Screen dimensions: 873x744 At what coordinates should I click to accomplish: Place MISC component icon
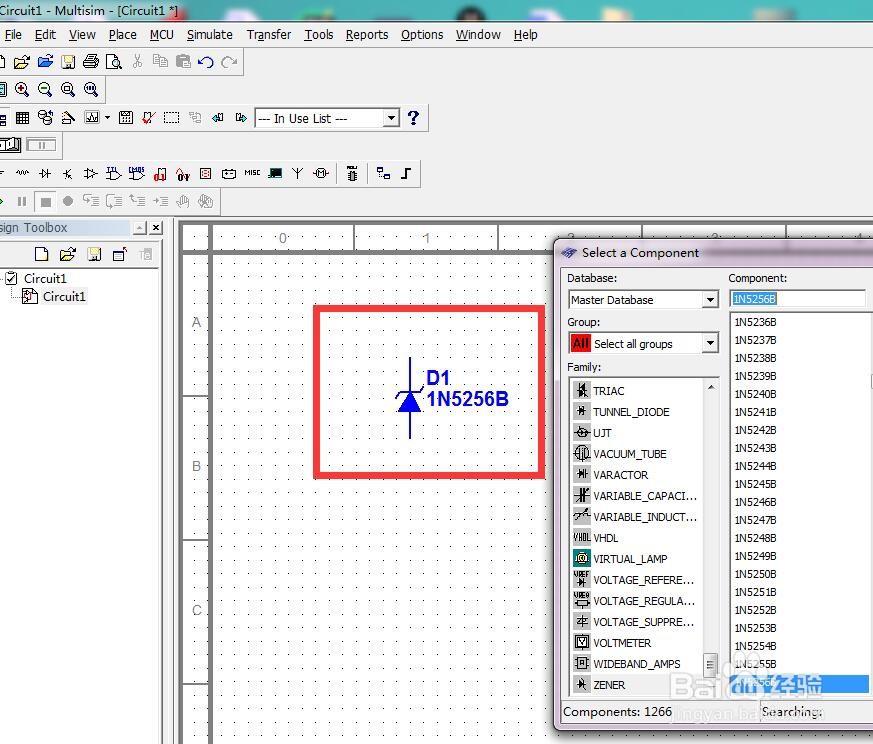(x=252, y=173)
